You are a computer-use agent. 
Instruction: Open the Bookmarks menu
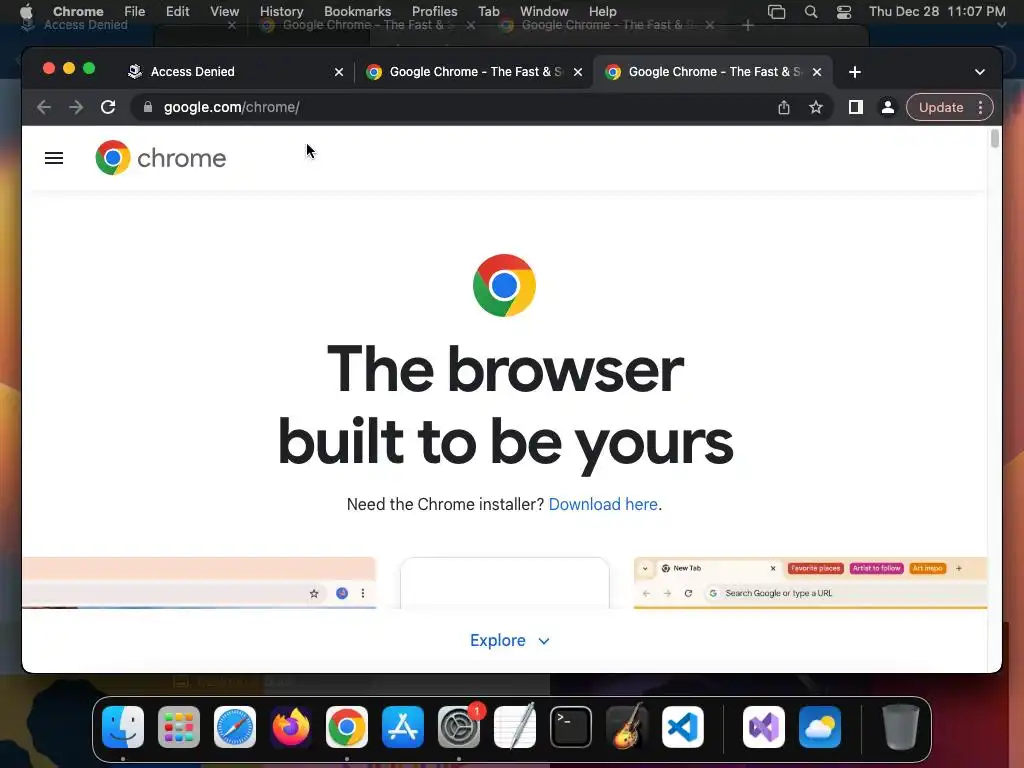tap(357, 11)
